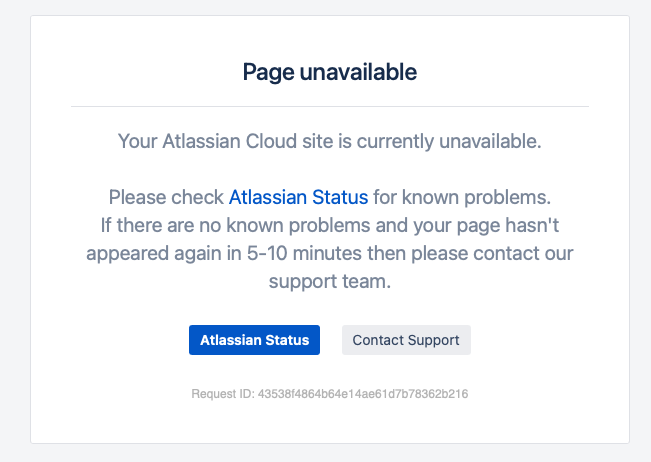Click the word "Page" in the heading
The width and height of the screenshot is (651, 462).
pyautogui.click(x=269, y=73)
